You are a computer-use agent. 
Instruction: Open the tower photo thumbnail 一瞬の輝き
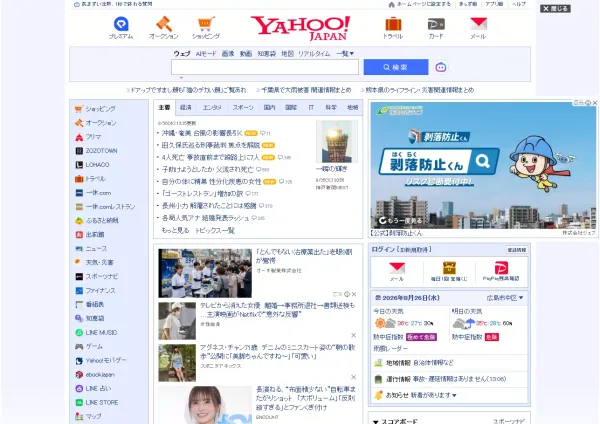[x=337, y=141]
